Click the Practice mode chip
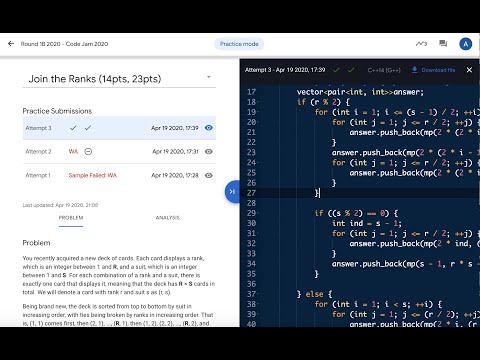Viewport: 480px width, 360px height. coord(239,44)
